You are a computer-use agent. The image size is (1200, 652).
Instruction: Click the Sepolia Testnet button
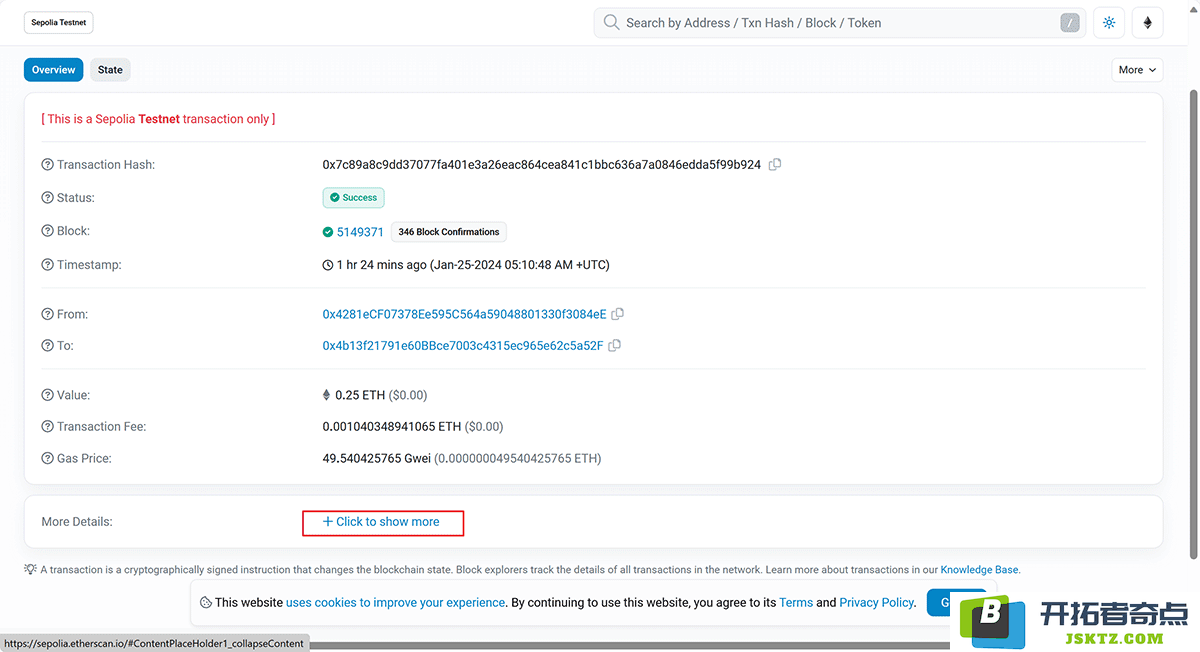(x=59, y=22)
